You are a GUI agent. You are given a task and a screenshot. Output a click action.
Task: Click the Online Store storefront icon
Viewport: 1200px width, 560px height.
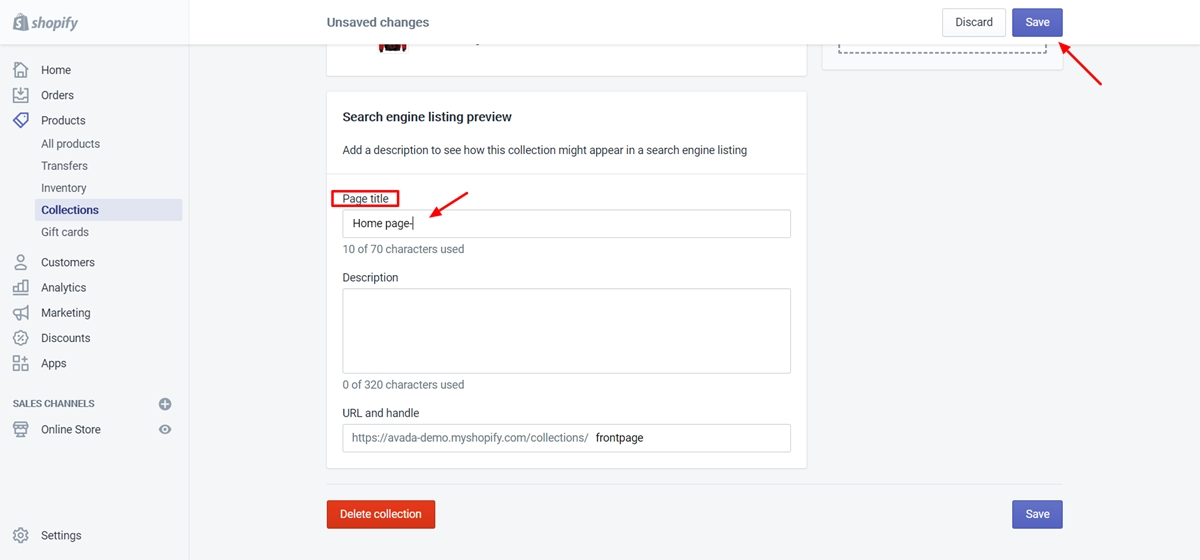21,429
